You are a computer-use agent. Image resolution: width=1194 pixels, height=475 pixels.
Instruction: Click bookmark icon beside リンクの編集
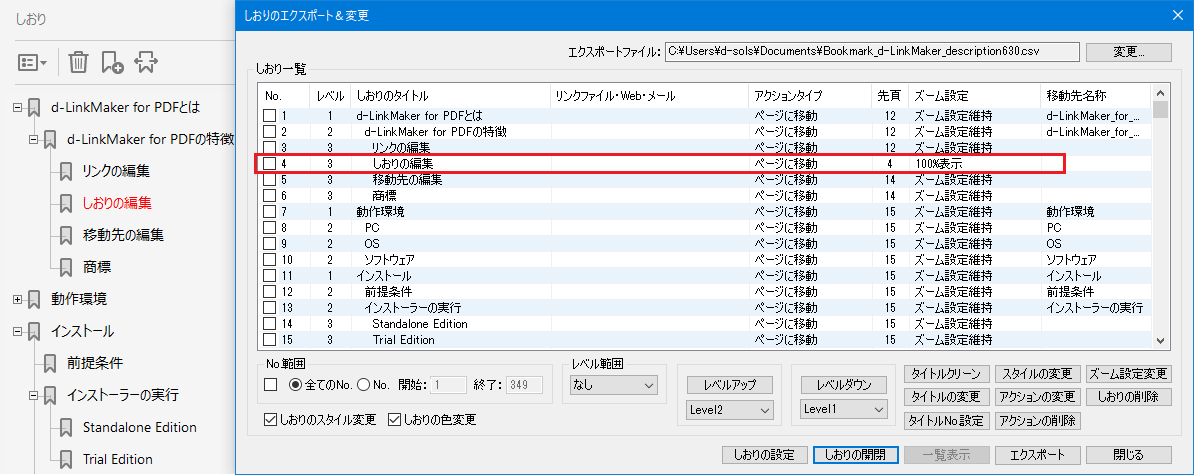[66, 171]
